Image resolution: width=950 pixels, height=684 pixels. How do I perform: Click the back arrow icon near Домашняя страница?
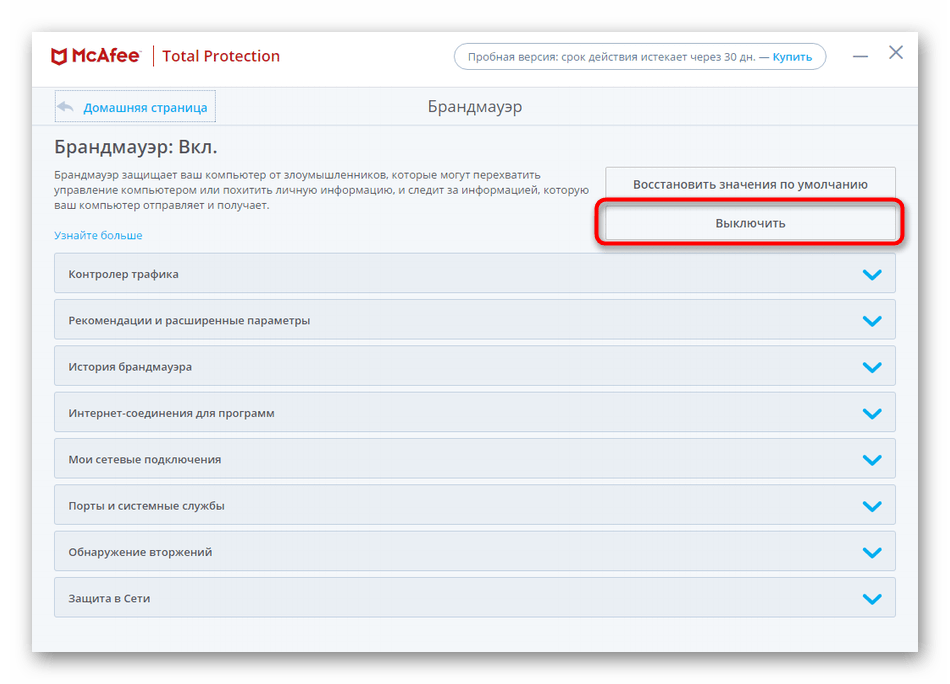[65, 107]
